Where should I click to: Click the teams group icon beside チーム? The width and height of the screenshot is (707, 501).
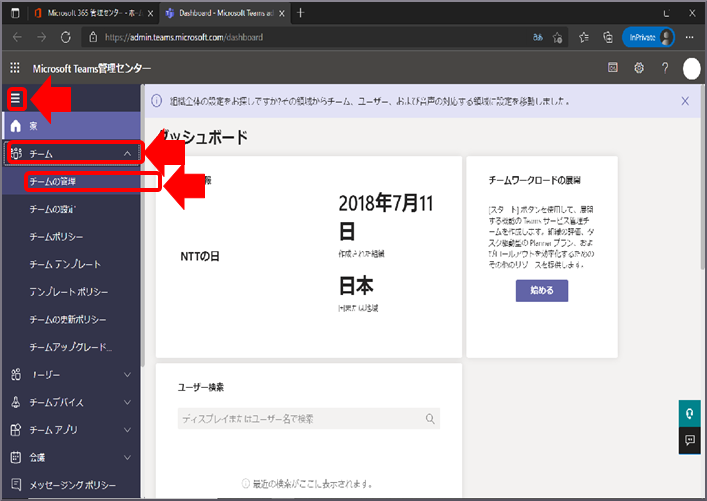pos(16,153)
